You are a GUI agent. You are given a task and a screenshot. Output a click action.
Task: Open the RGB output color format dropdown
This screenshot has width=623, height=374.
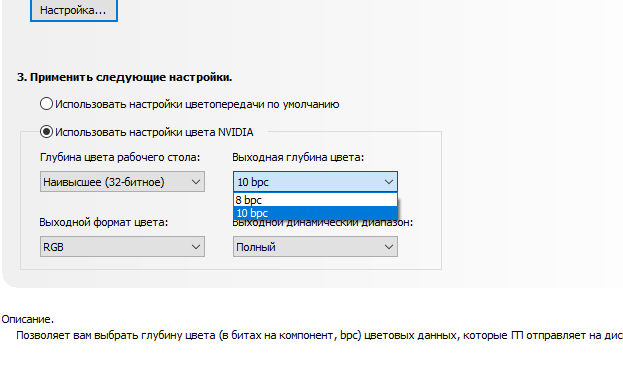(x=122, y=247)
